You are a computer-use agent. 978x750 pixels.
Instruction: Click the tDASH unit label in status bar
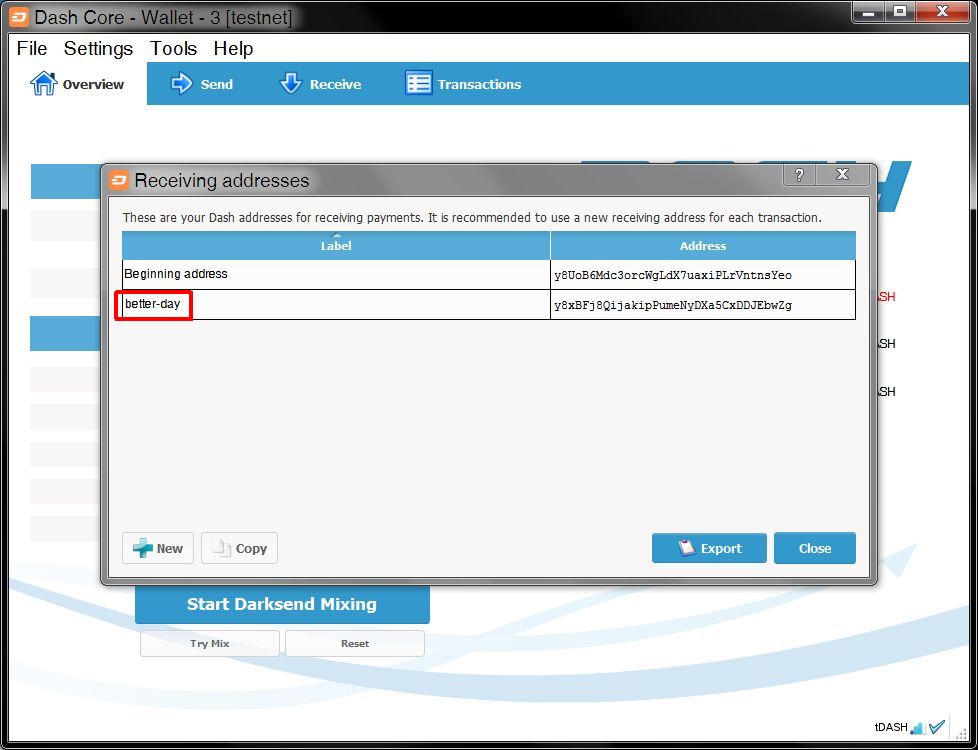[891, 727]
